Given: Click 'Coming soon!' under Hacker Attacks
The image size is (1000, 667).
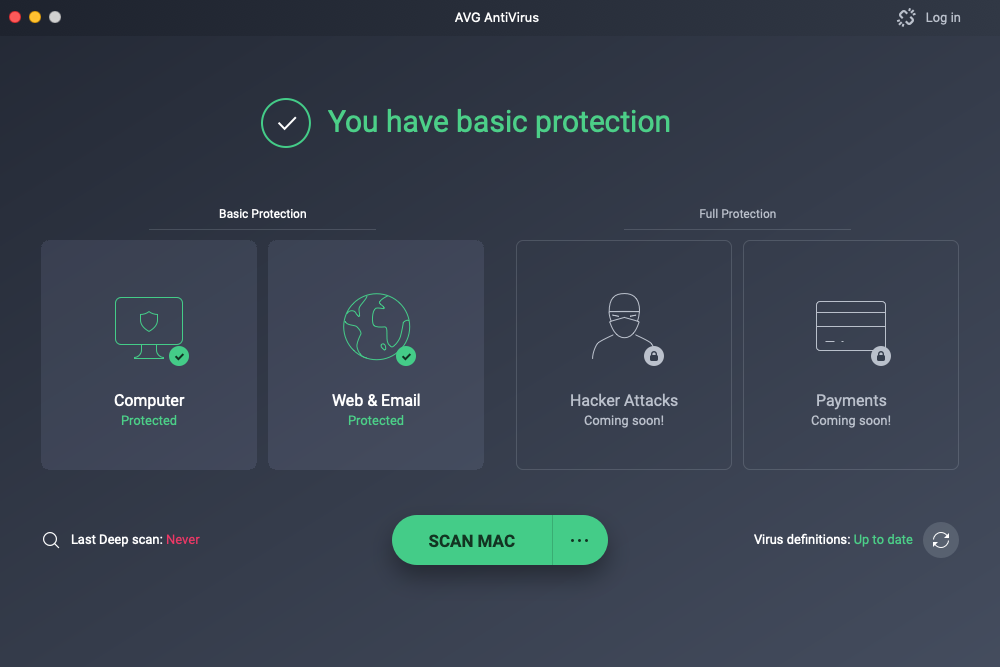Looking at the screenshot, I should click(x=624, y=420).
